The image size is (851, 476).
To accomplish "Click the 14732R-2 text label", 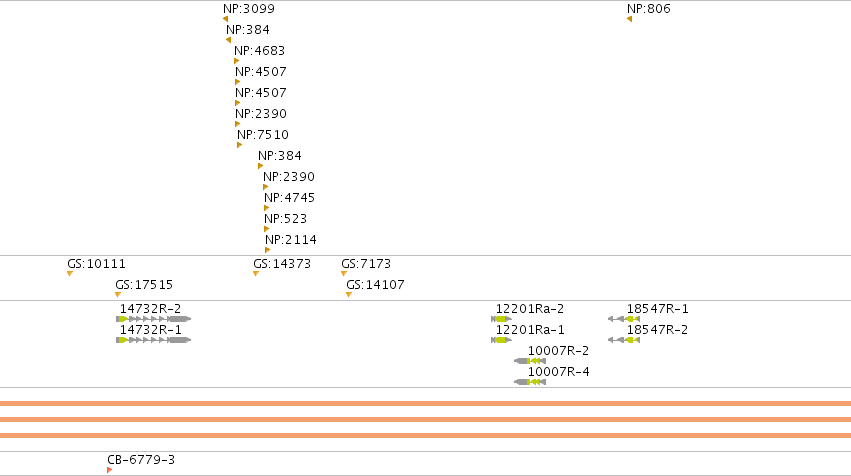I will (x=150, y=309).
